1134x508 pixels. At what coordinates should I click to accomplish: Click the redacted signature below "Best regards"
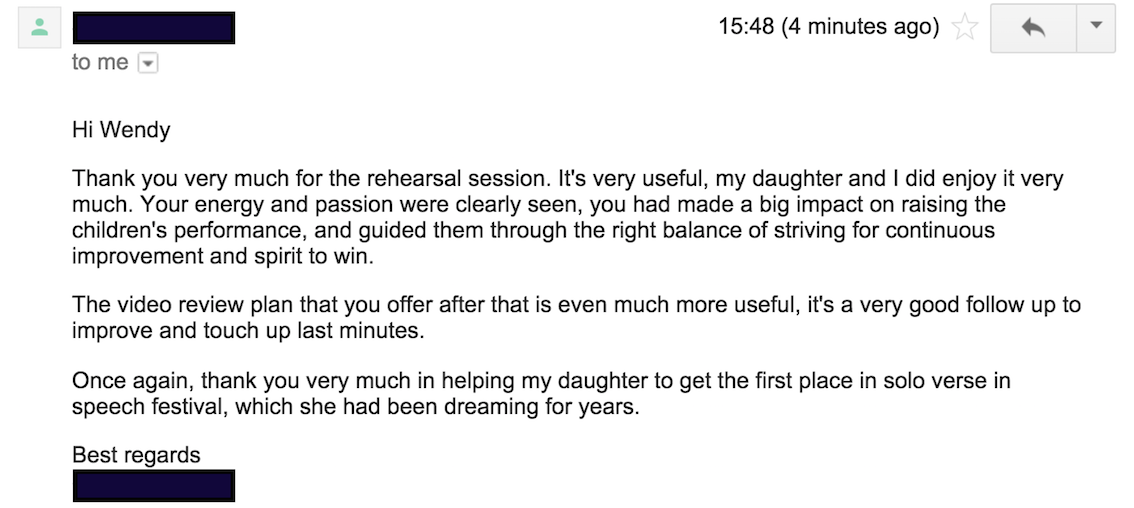pos(154,486)
